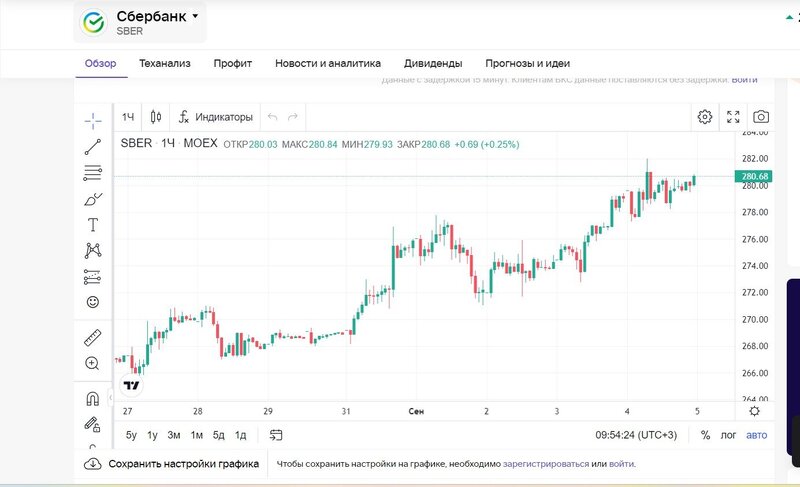This screenshot has width=800, height=487.
Task: Click the SBER symbol in chart legend
Action: (136, 143)
